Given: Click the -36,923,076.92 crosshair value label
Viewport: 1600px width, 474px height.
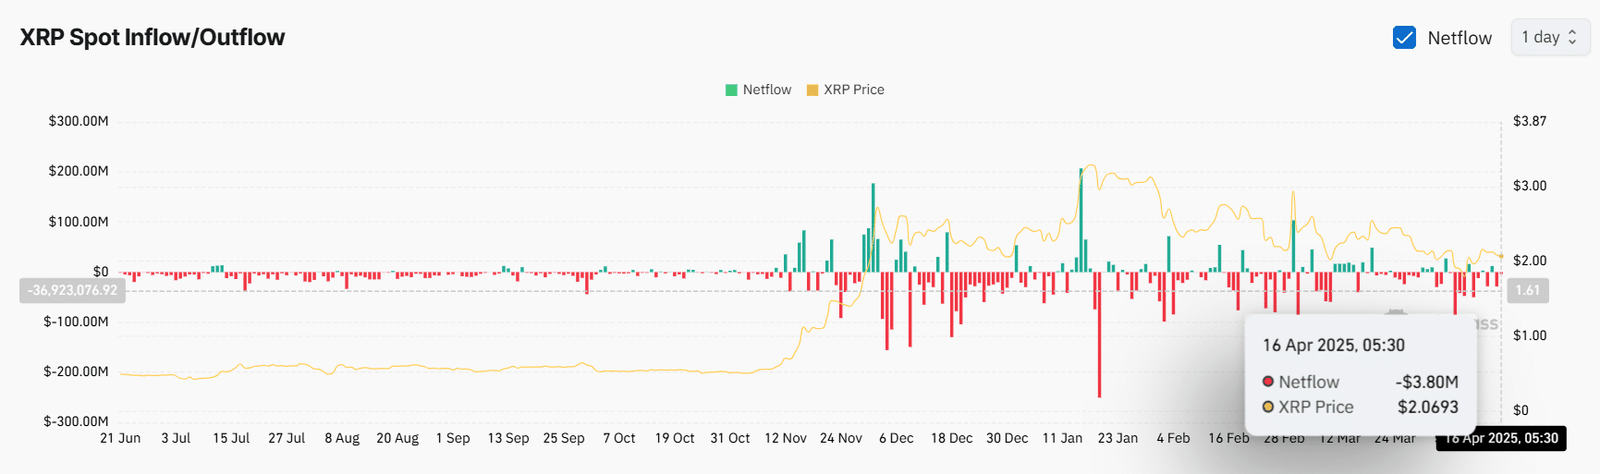Looking at the screenshot, I should 72,291.
